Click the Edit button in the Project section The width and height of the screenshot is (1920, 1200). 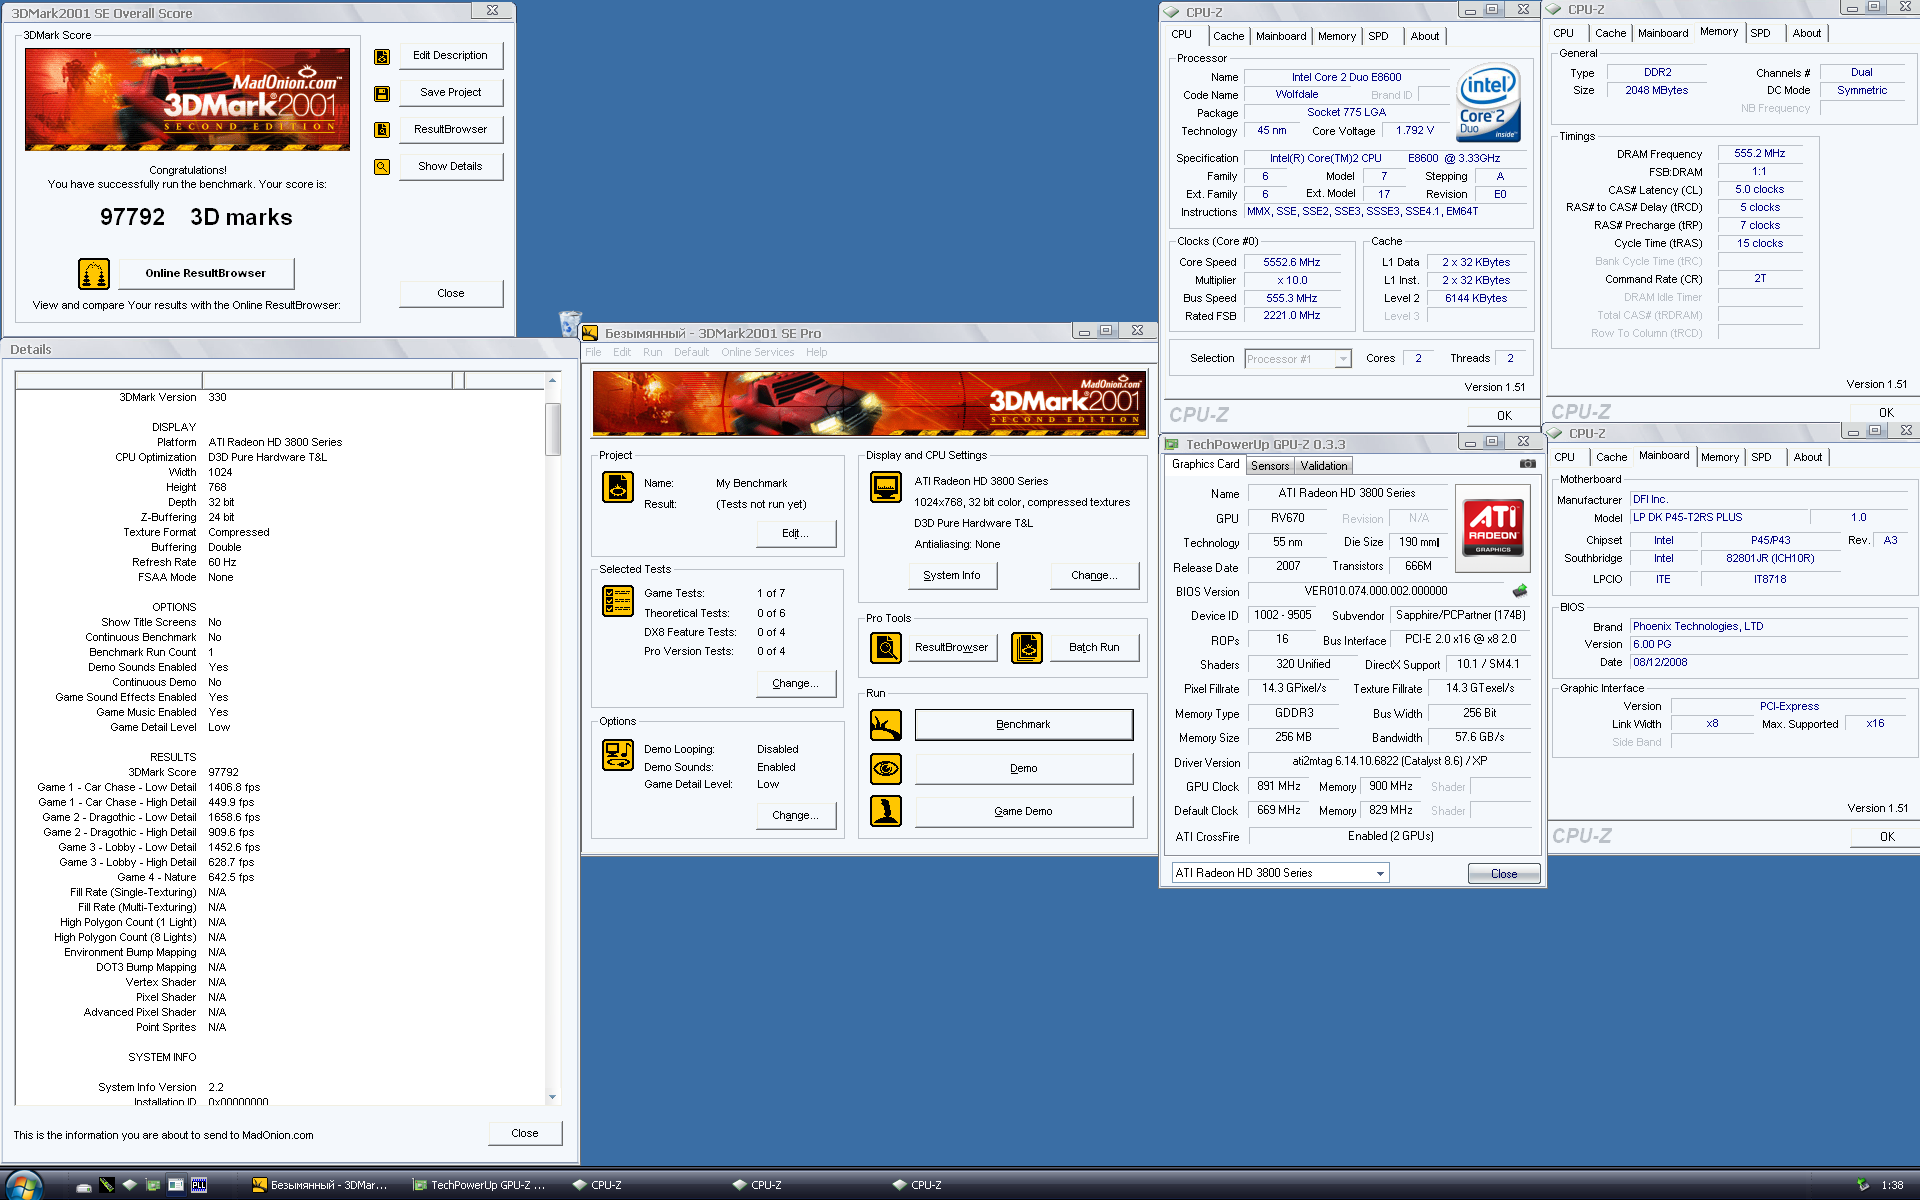(x=795, y=533)
